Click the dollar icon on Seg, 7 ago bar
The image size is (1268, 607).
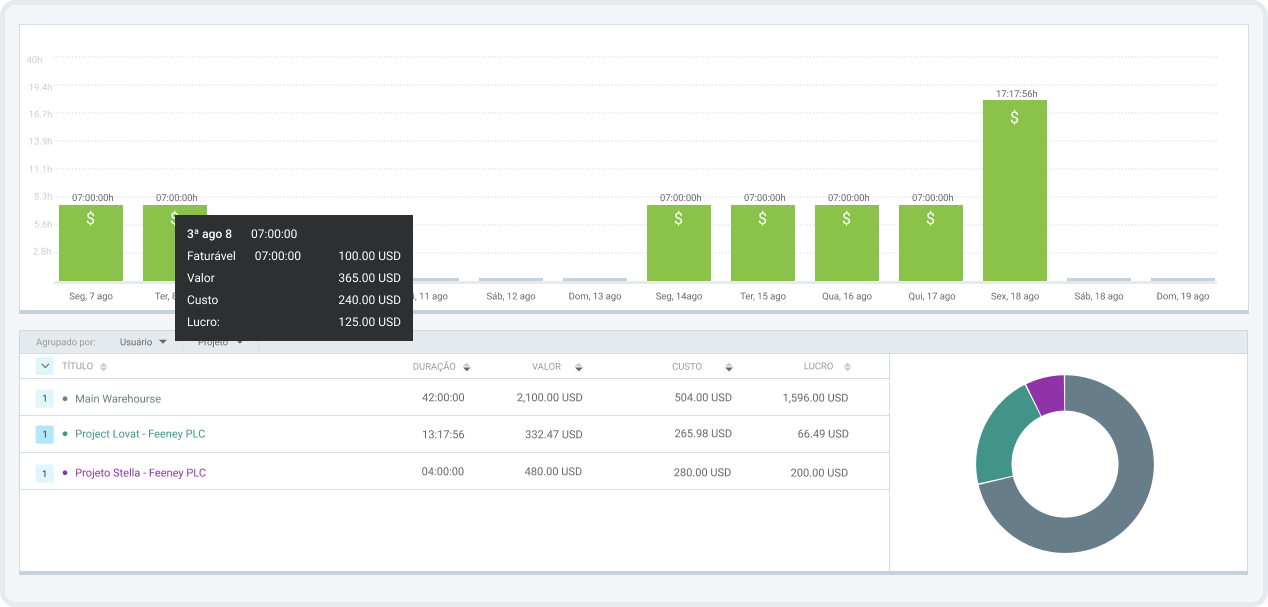90,218
